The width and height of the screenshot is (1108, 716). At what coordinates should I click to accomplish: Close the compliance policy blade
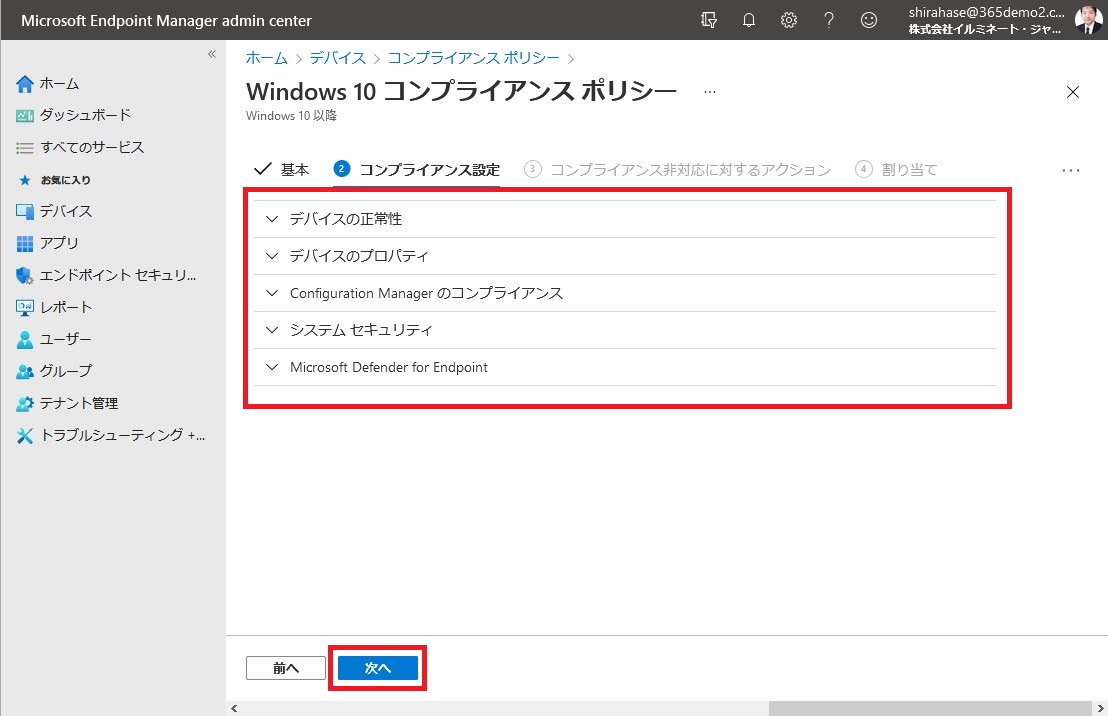tap(1073, 92)
